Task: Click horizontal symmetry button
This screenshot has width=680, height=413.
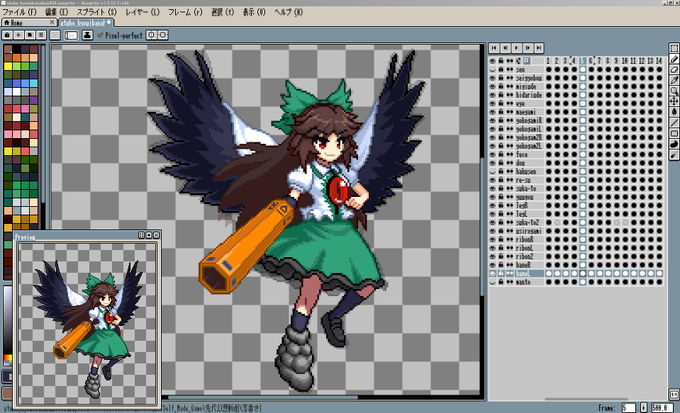Action: [x=152, y=35]
